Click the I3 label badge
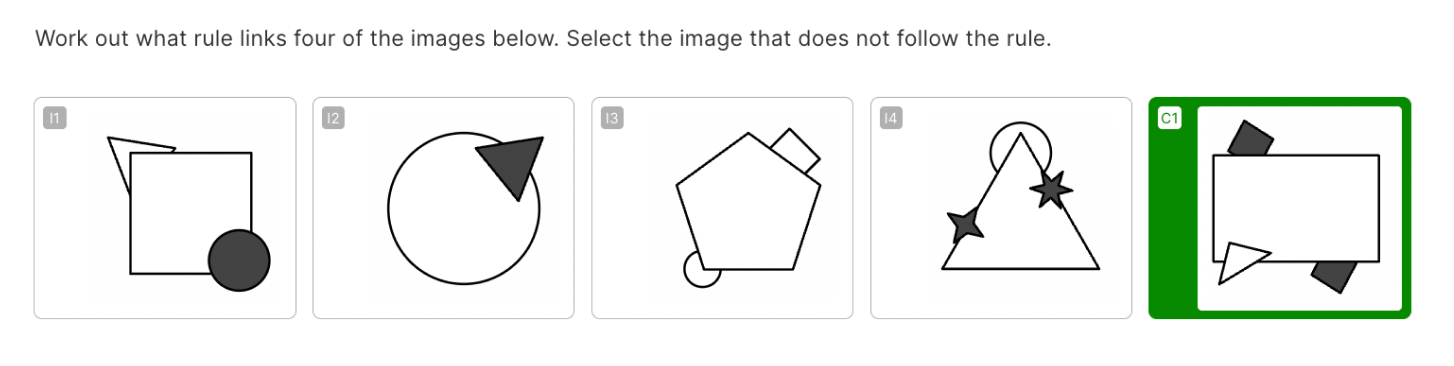Viewport: 1454px width, 366px height. (612, 119)
